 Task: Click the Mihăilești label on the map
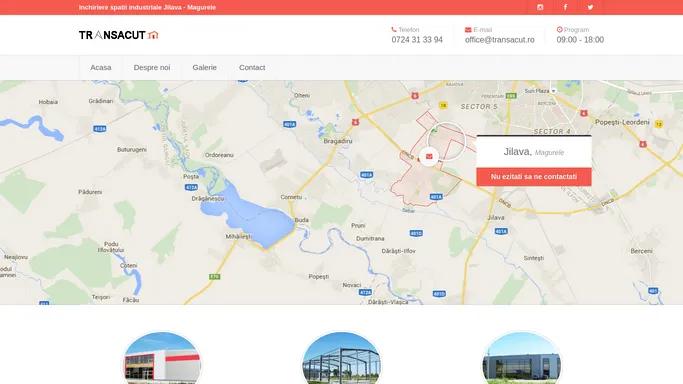(238, 236)
